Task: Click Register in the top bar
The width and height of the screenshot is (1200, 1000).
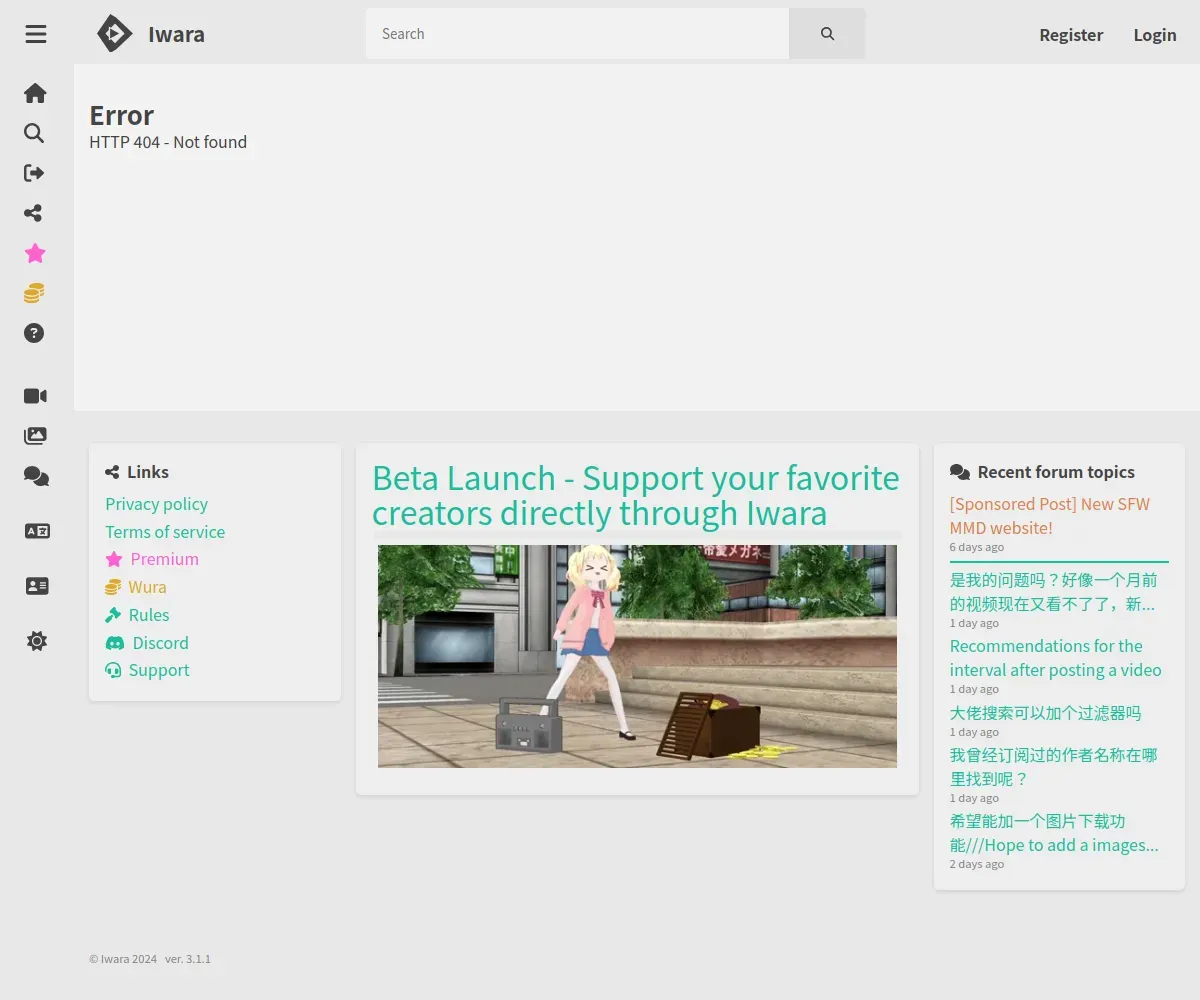Action: (1071, 35)
